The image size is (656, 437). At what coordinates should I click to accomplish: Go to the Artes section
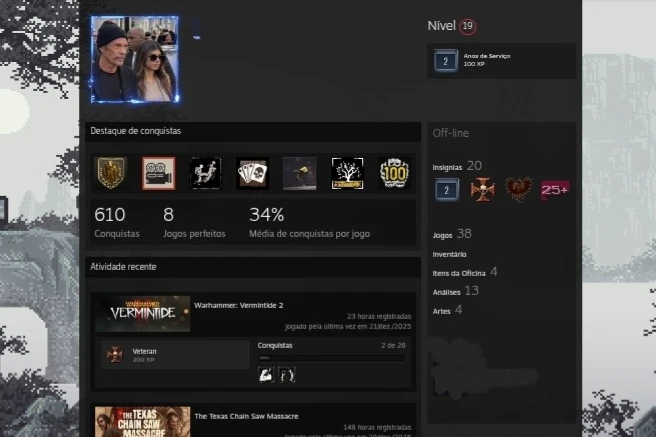pos(441,310)
